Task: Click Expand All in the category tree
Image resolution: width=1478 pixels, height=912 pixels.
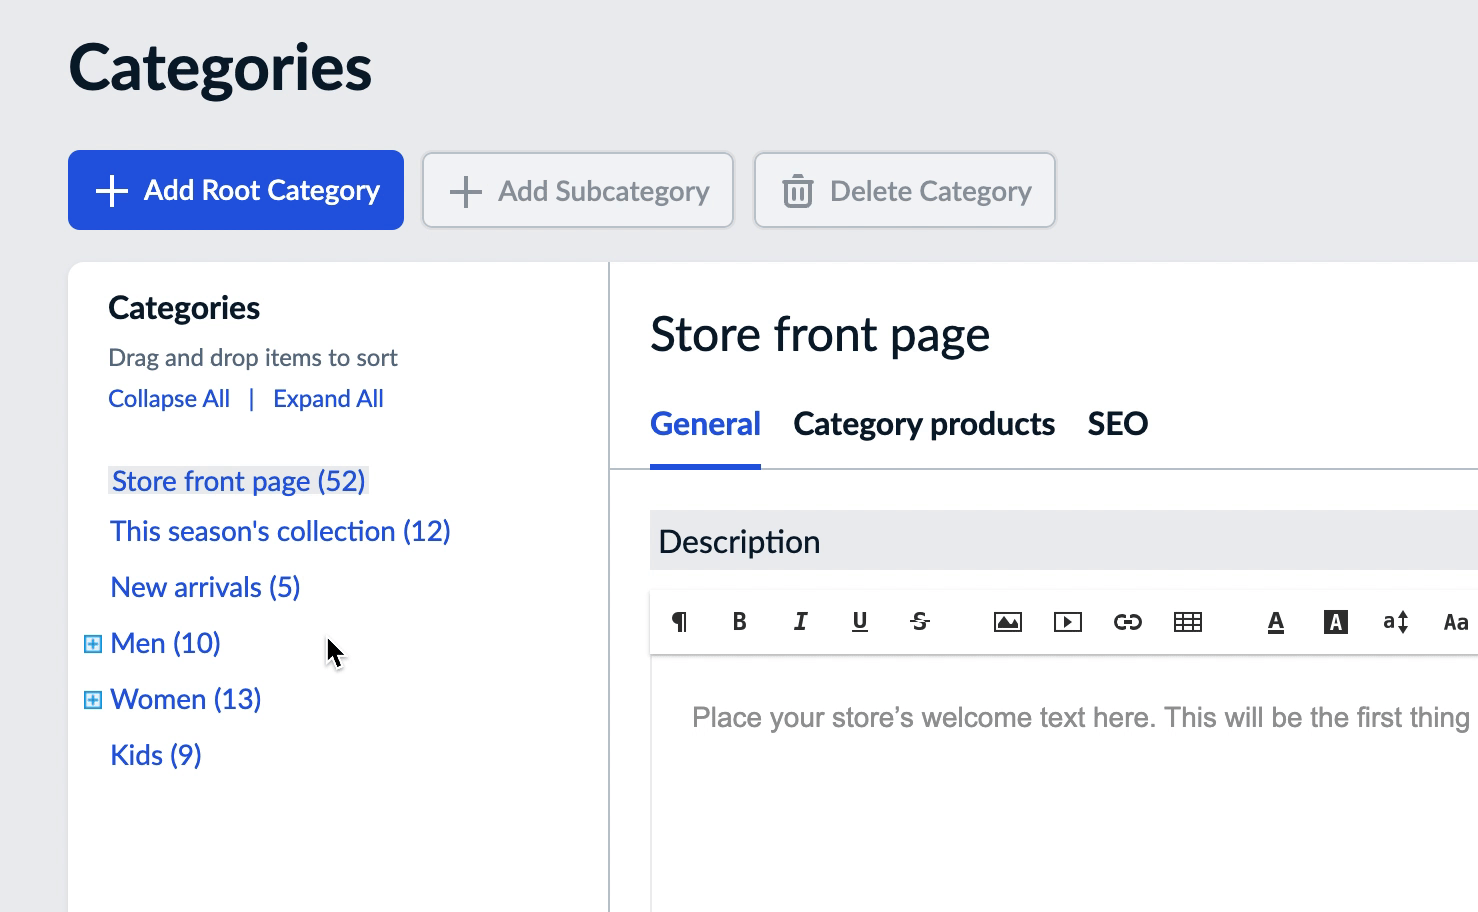Action: pyautogui.click(x=328, y=398)
